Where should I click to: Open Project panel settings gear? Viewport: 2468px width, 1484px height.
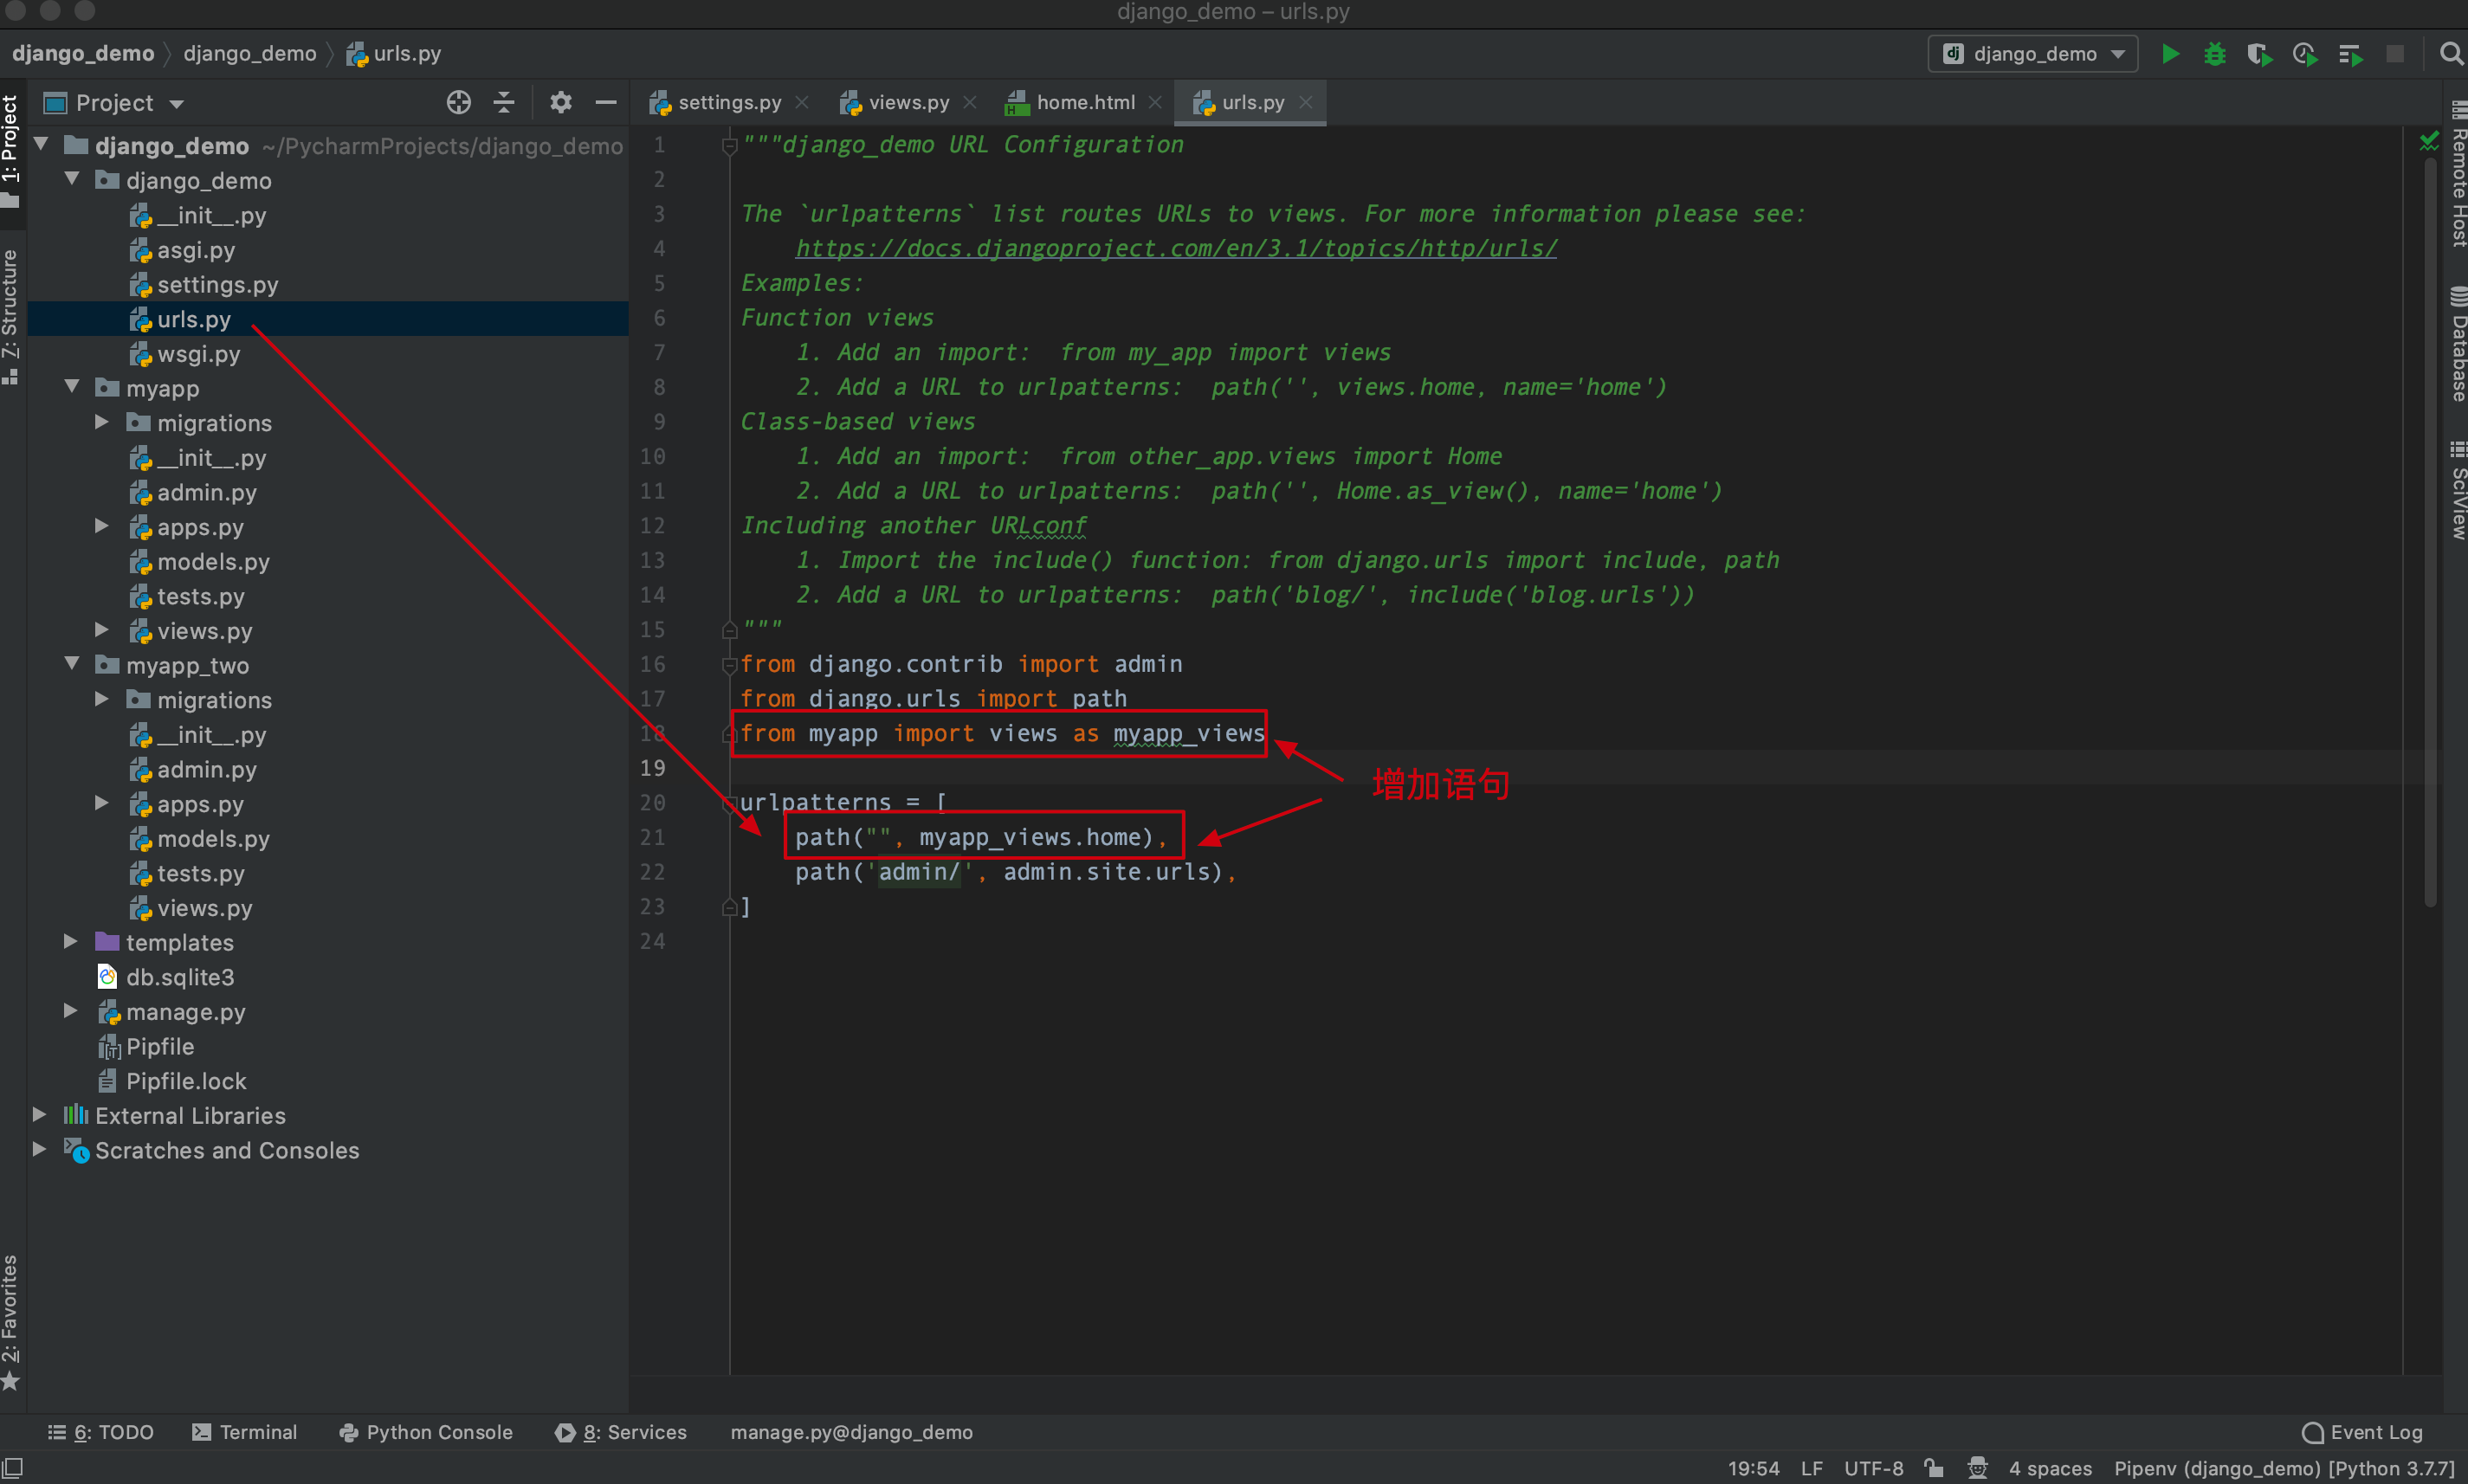pyautogui.click(x=561, y=102)
